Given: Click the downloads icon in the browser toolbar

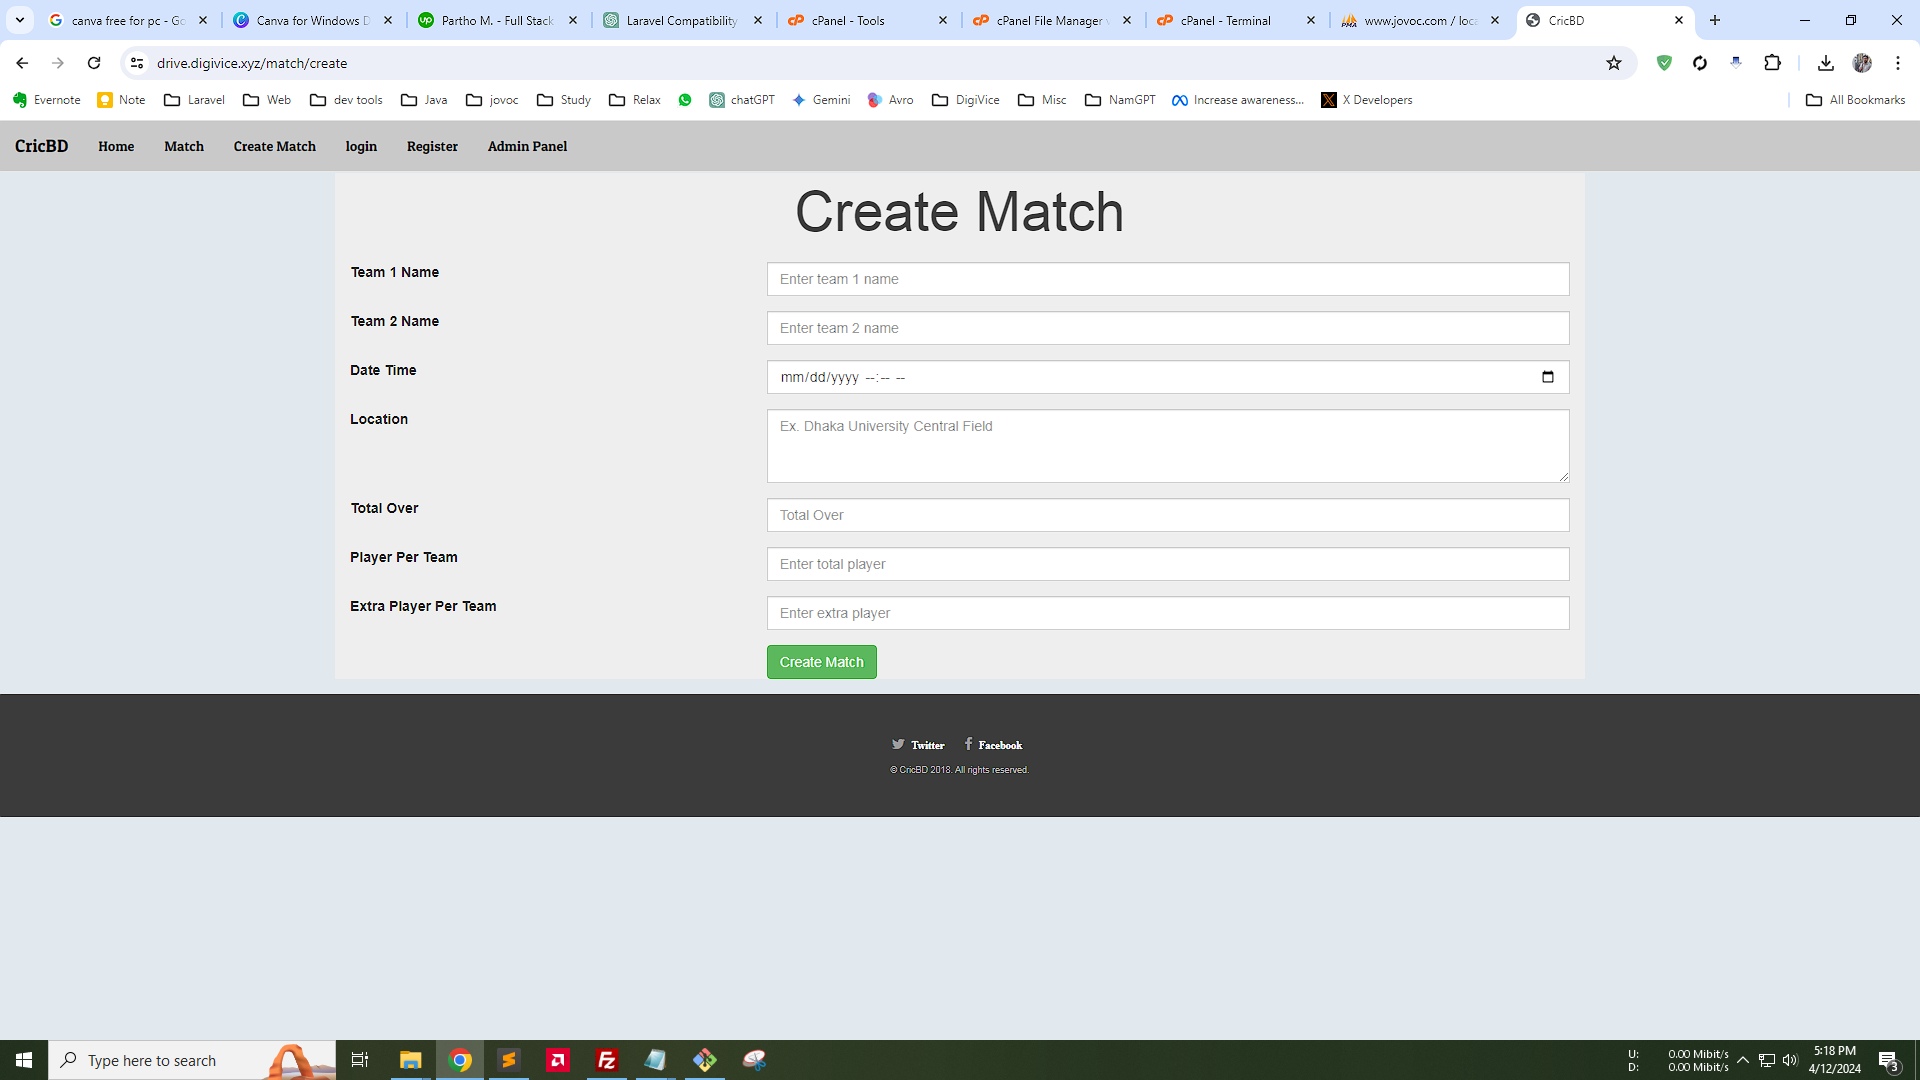Looking at the screenshot, I should pos(1825,63).
